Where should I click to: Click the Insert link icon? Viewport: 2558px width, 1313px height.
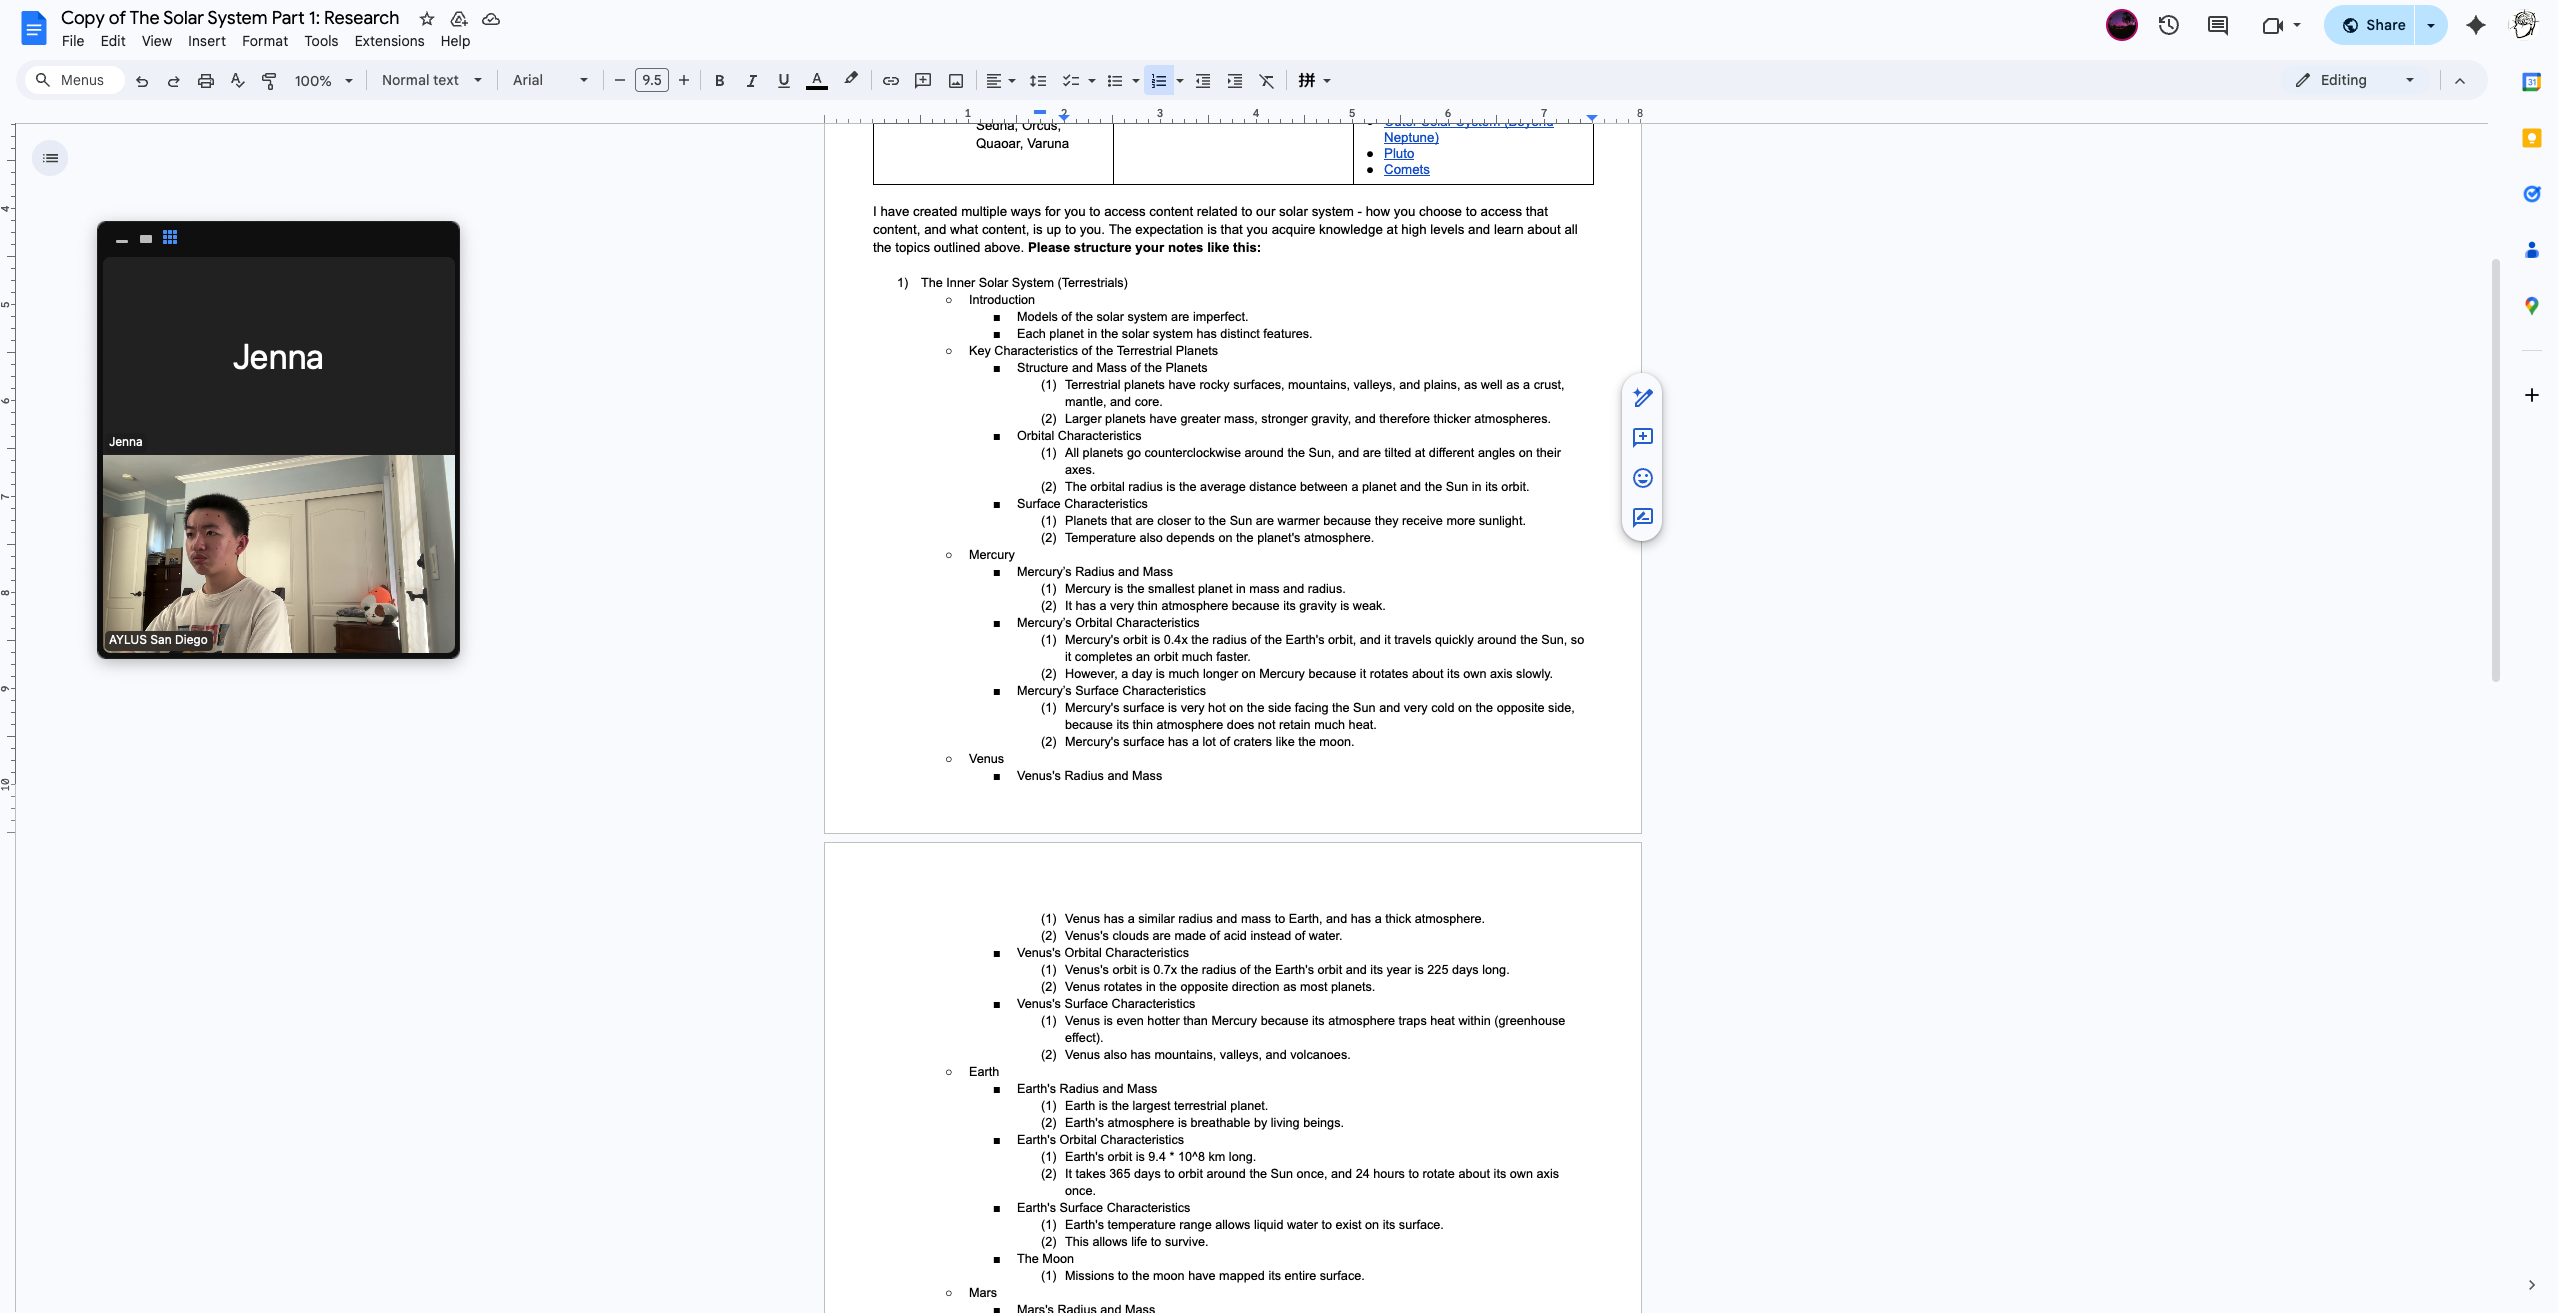(890, 81)
